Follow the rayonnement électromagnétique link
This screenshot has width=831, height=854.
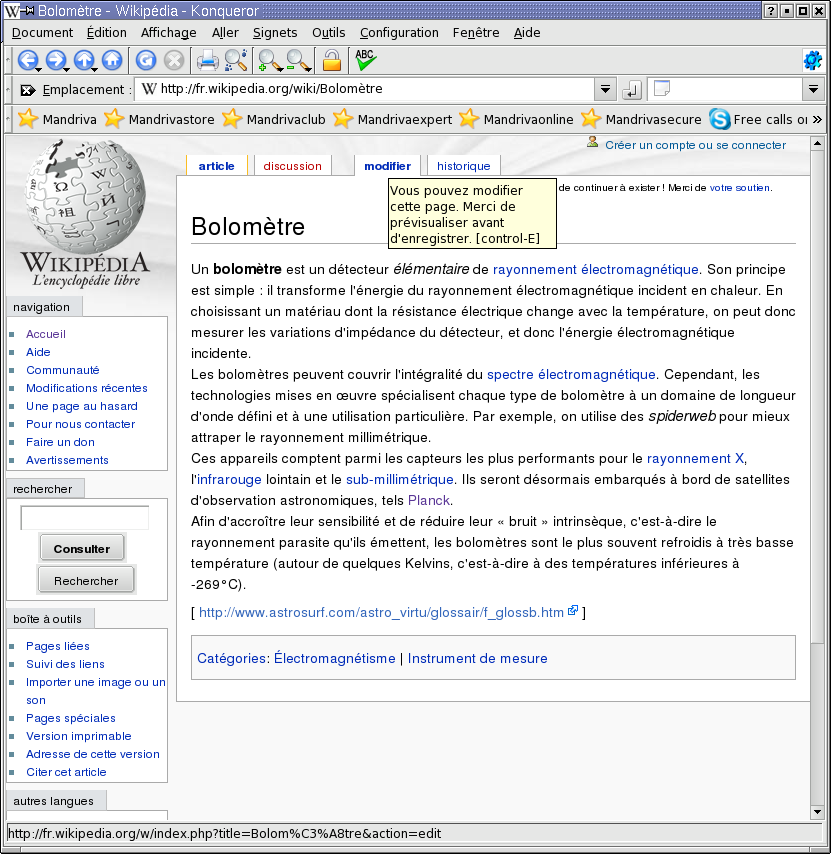coord(595,269)
